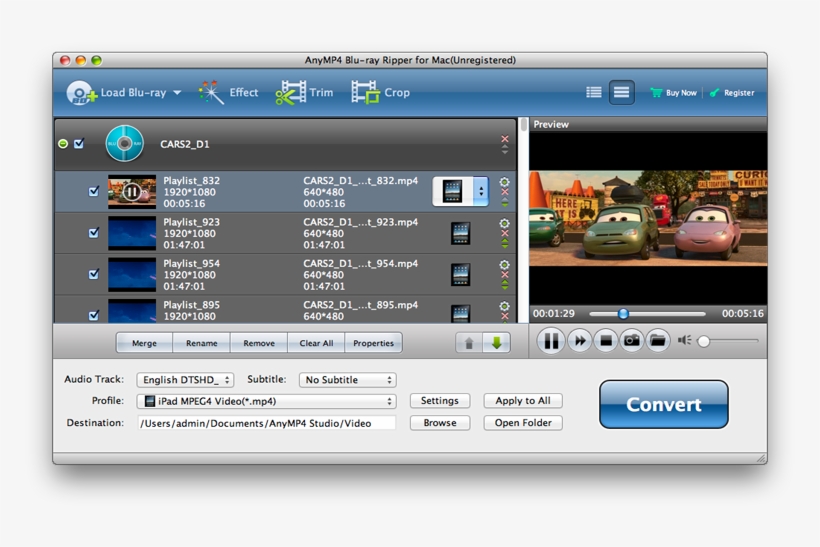Open snapshot folder icon
820x547 pixels.
[658, 341]
